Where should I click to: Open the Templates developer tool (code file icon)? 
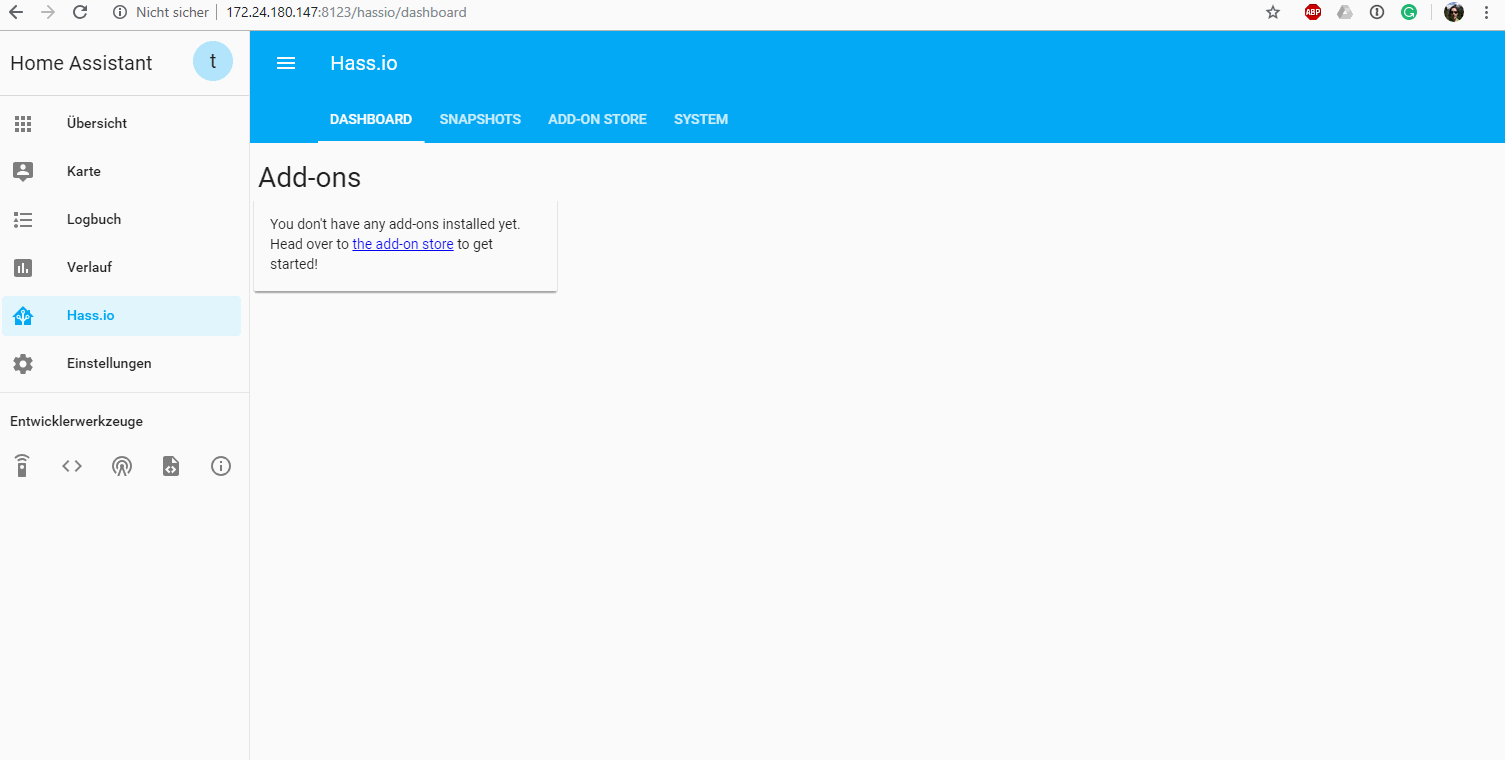click(x=171, y=466)
